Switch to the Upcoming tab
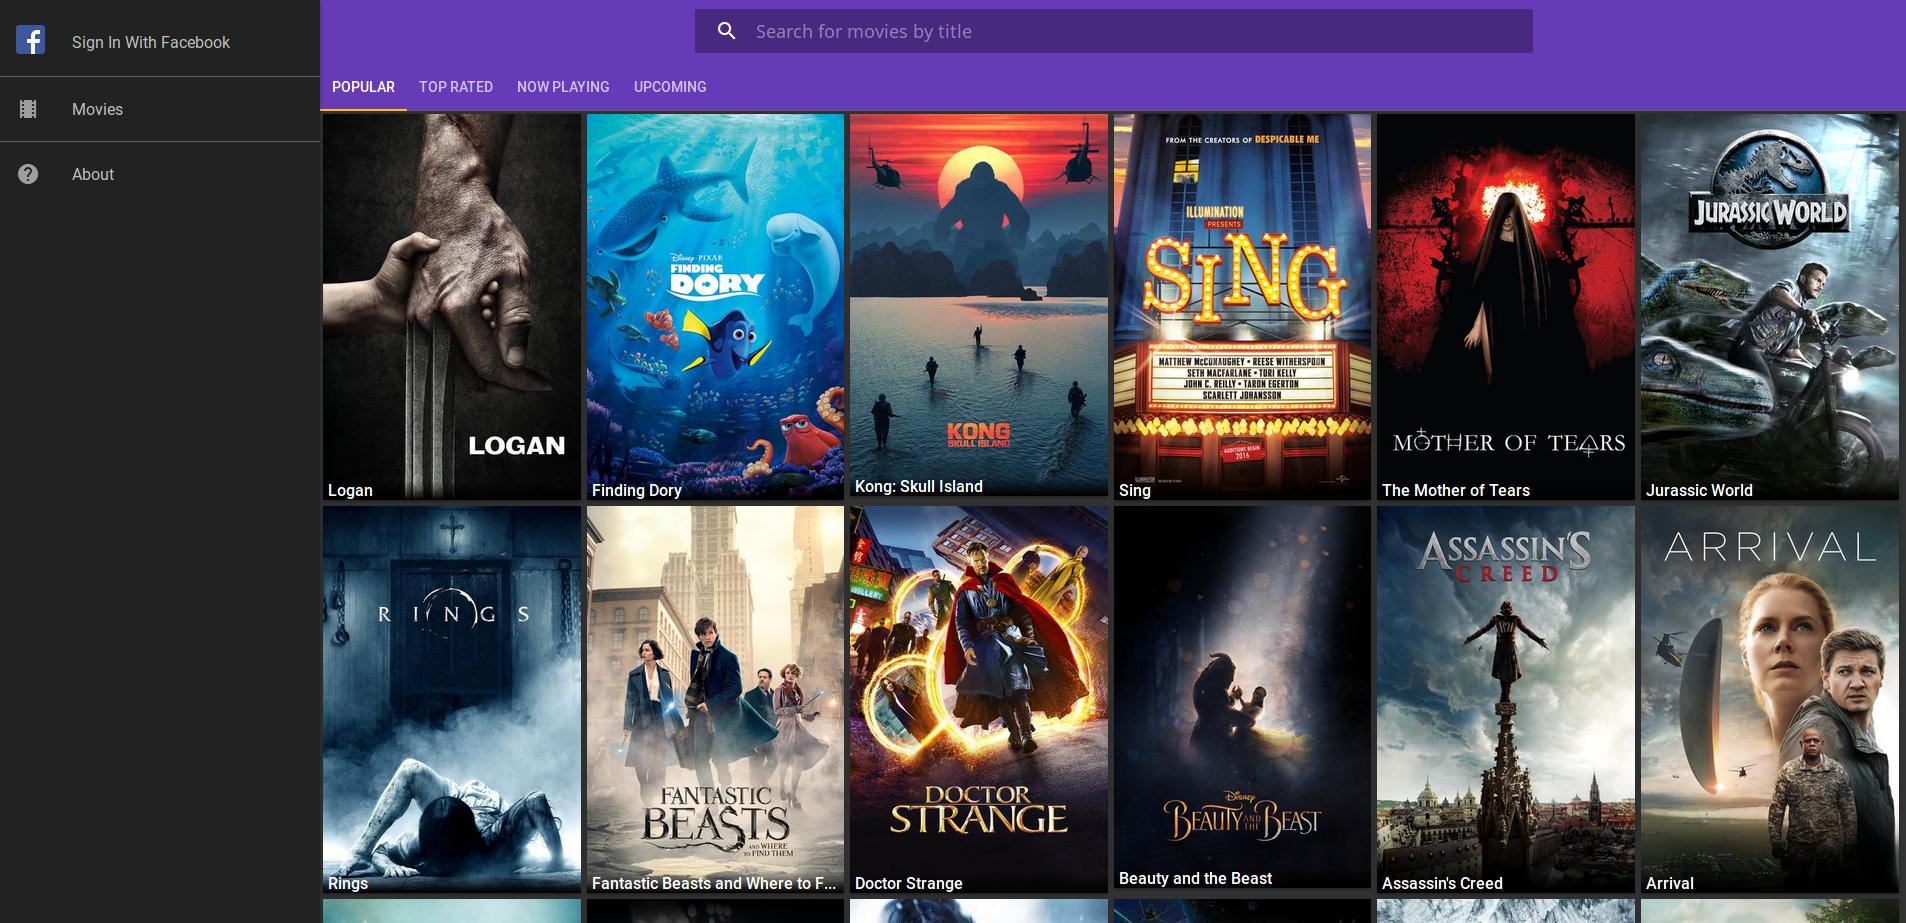The width and height of the screenshot is (1906, 923). click(x=670, y=87)
